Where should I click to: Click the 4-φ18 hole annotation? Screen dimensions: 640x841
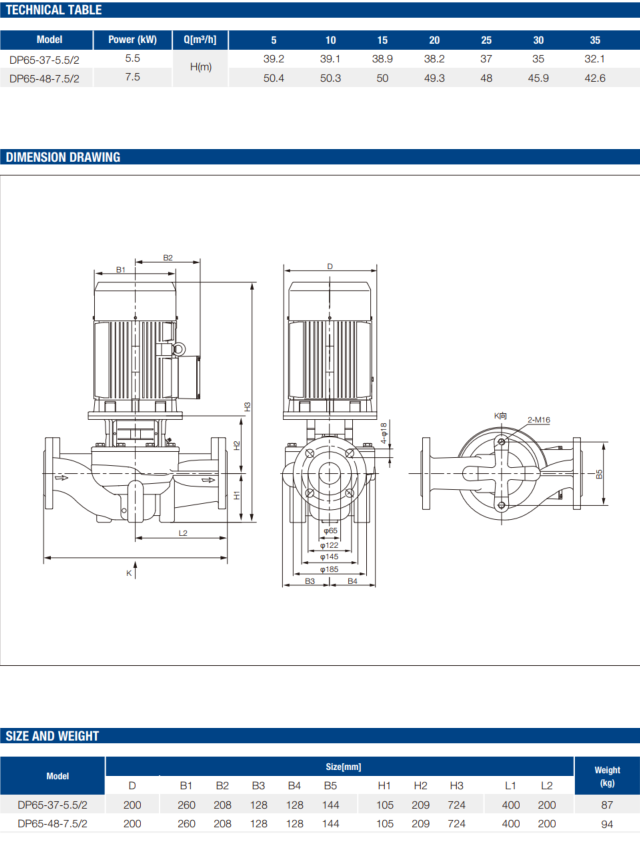point(383,434)
